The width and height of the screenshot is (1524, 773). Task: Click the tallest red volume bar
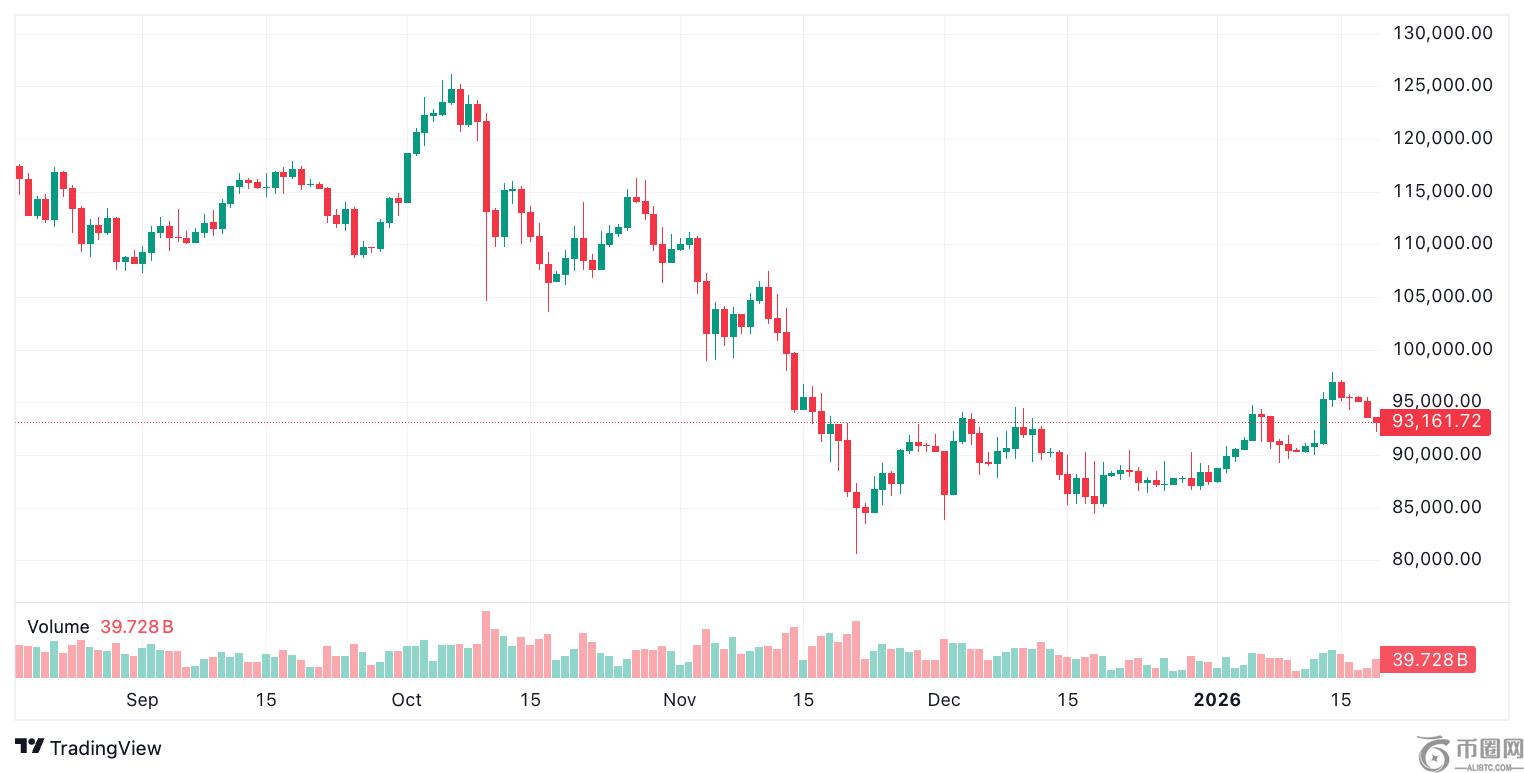[486, 645]
